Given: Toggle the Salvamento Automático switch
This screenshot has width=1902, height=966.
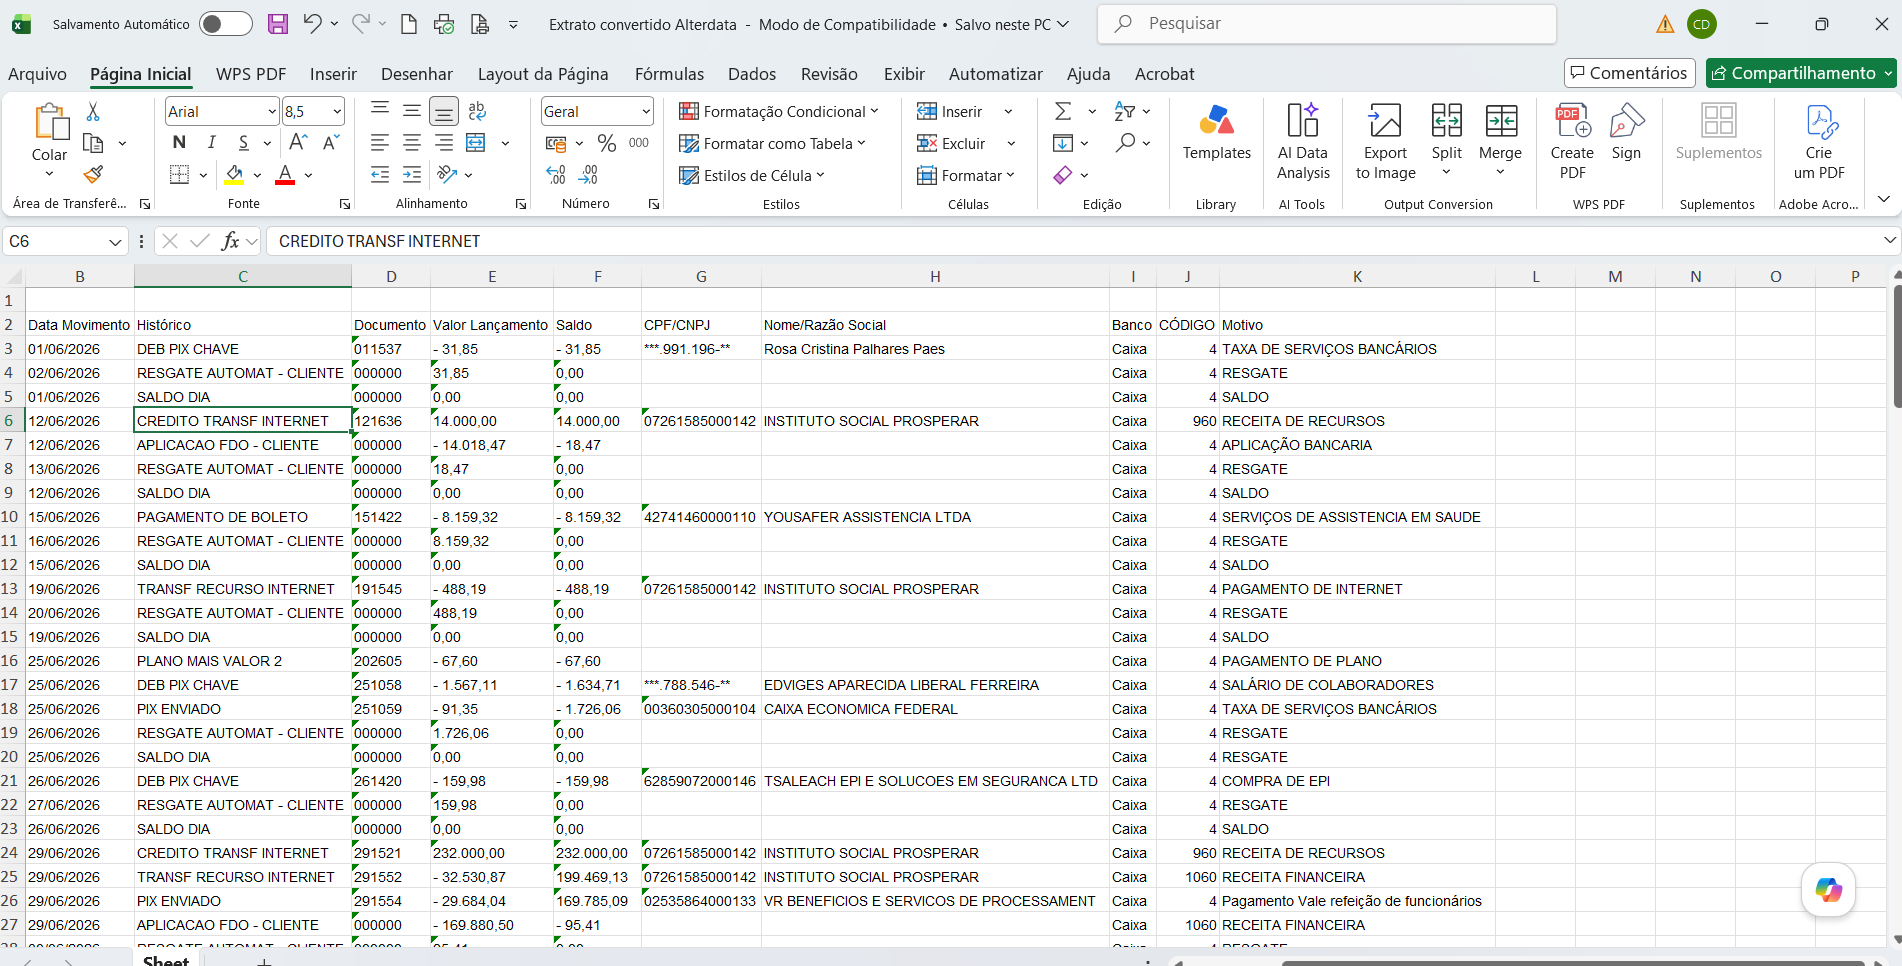Looking at the screenshot, I should [225, 24].
